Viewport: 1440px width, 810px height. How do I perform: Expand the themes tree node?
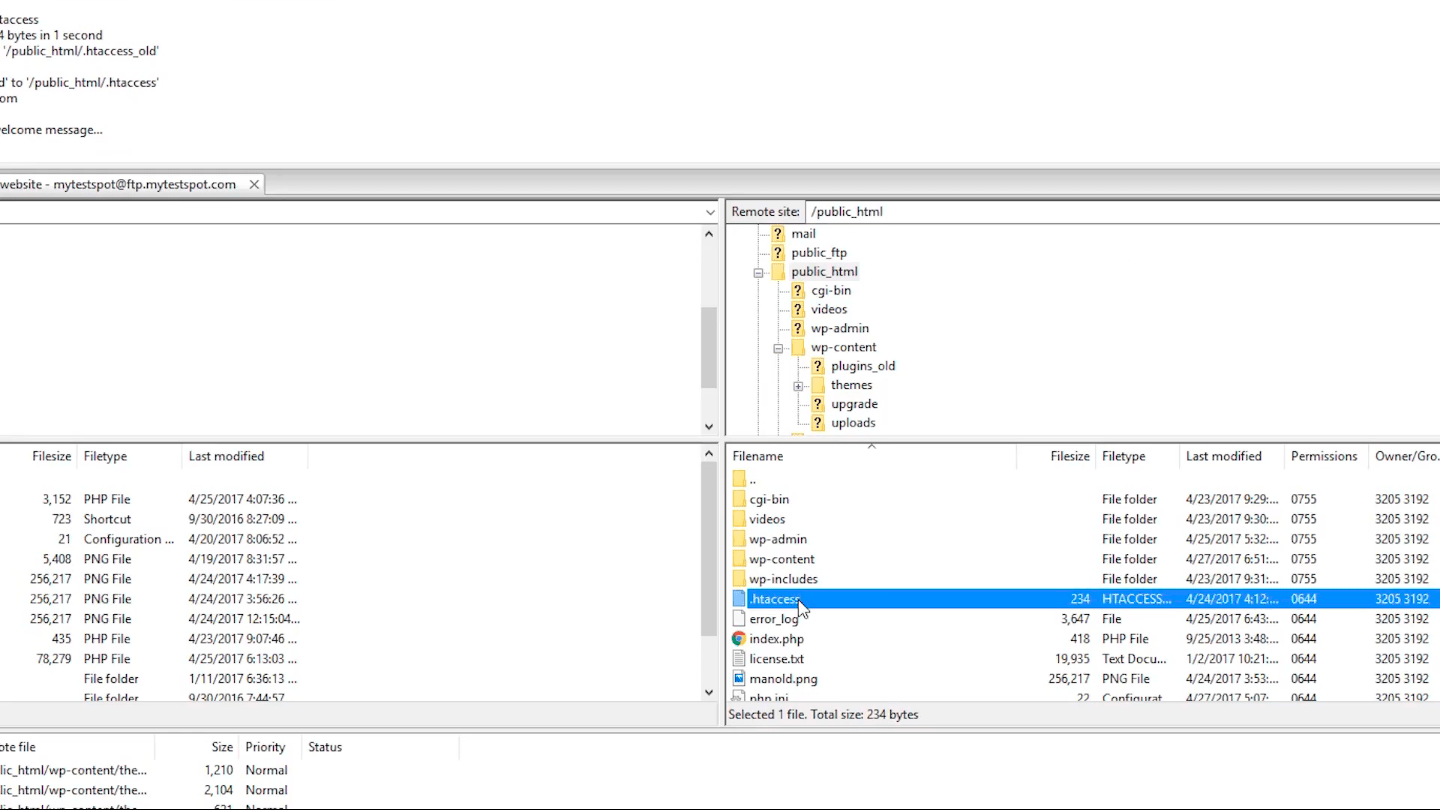point(798,386)
